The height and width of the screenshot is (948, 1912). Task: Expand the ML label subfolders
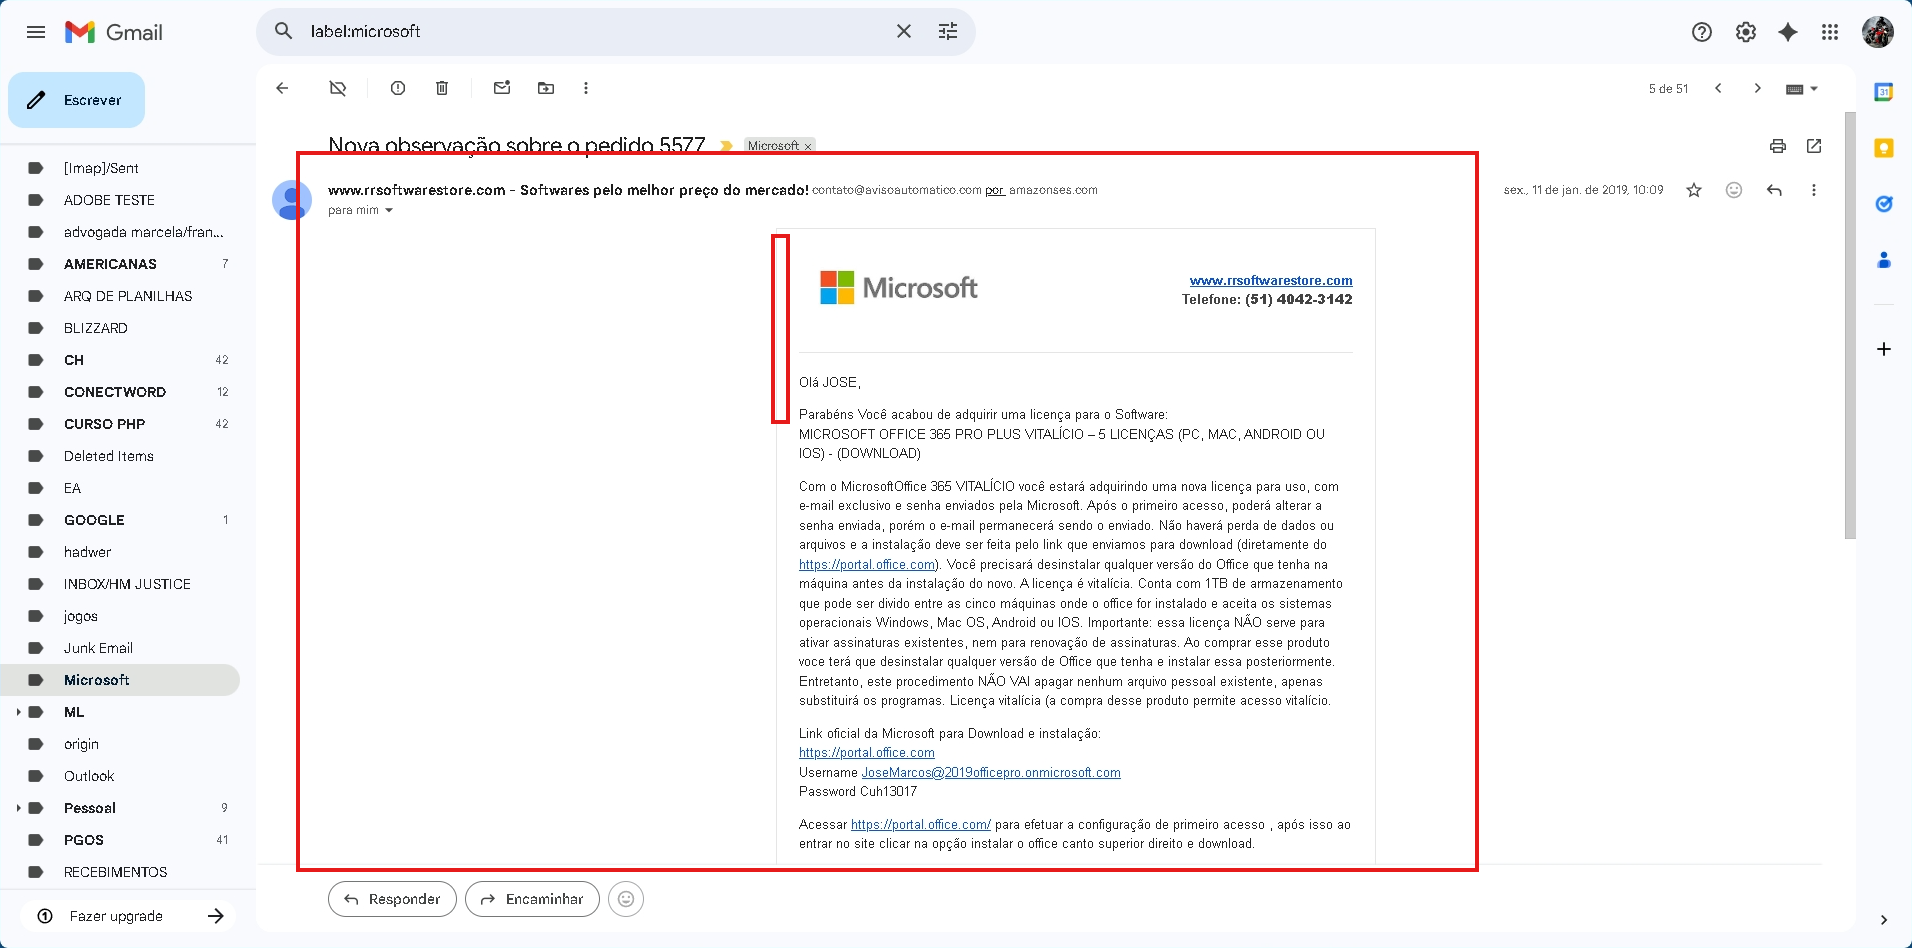18,712
